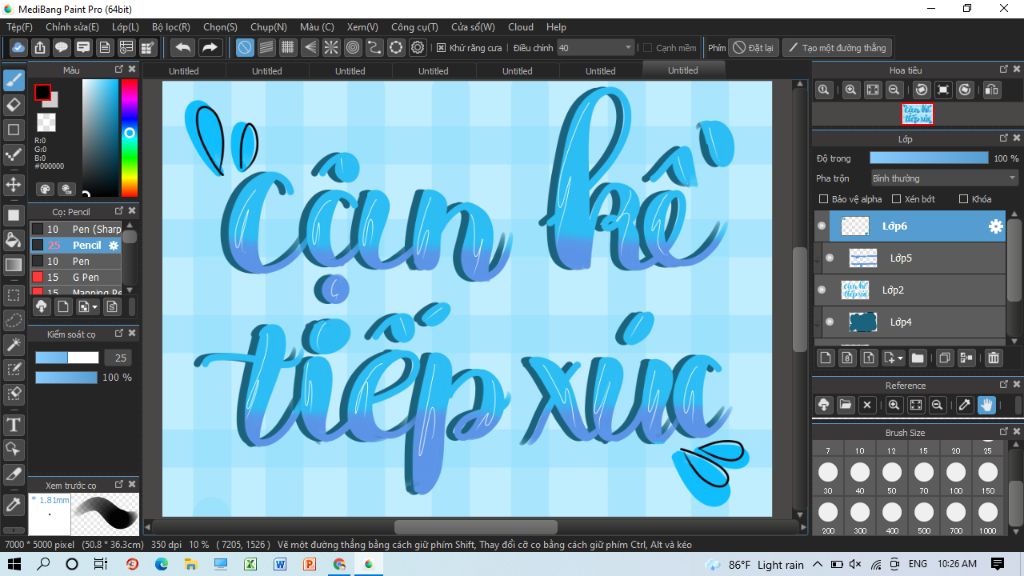The width and height of the screenshot is (1024, 576).
Task: Open the Công cụ(T) menu
Action: click(415, 27)
